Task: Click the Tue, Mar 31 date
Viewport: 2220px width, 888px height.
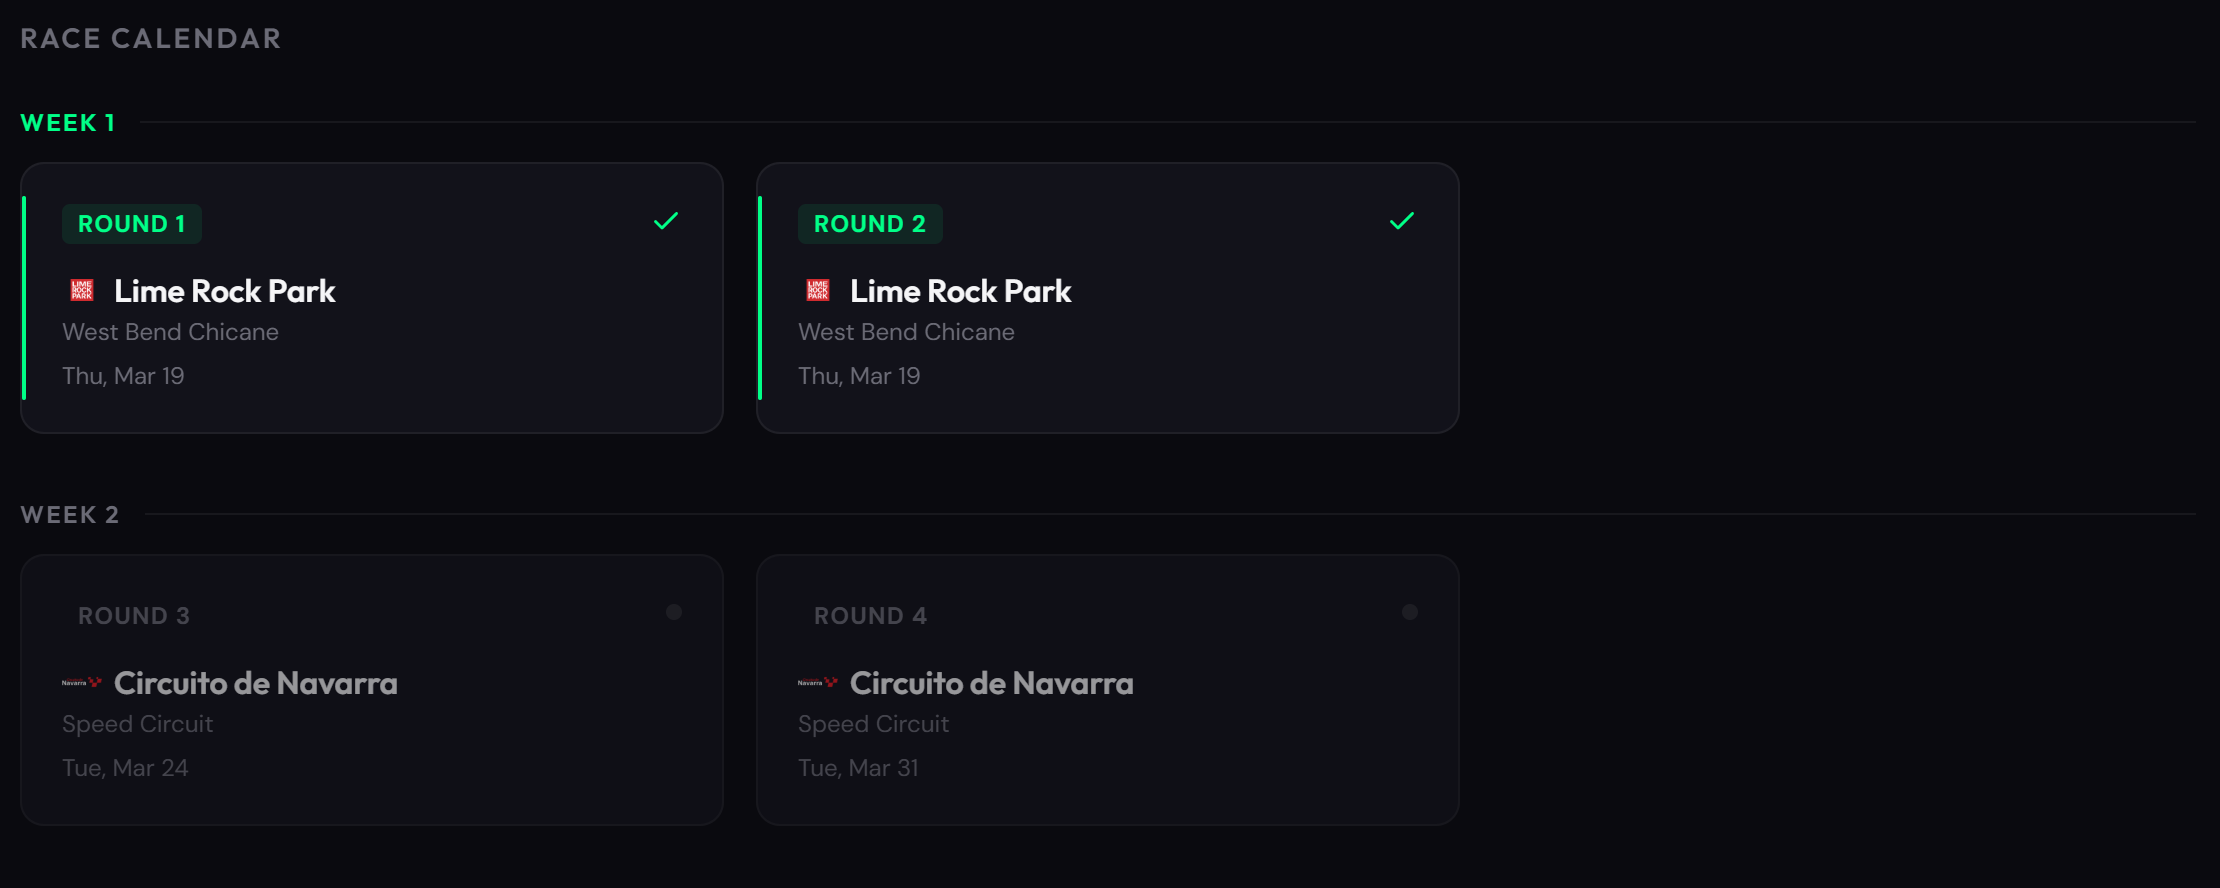Action: [858, 768]
